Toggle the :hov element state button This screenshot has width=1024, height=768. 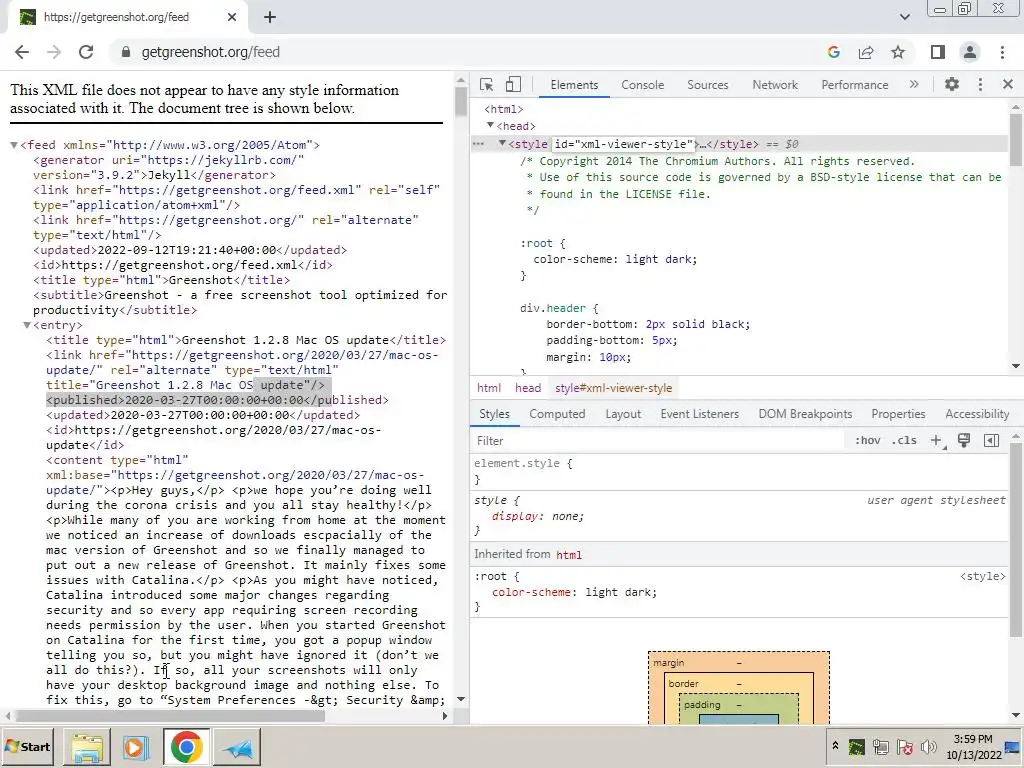(x=868, y=441)
